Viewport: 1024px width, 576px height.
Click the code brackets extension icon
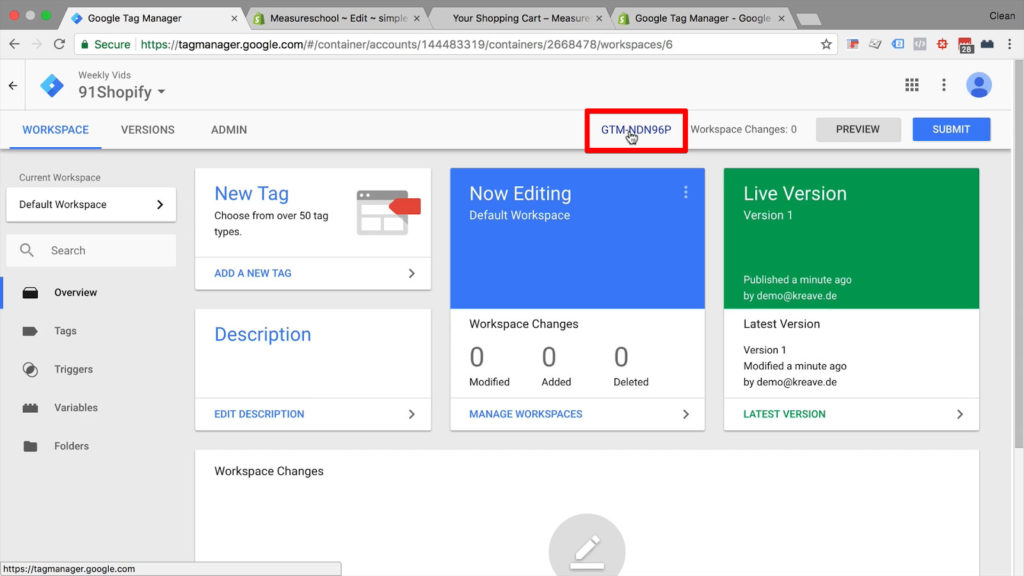[x=920, y=44]
